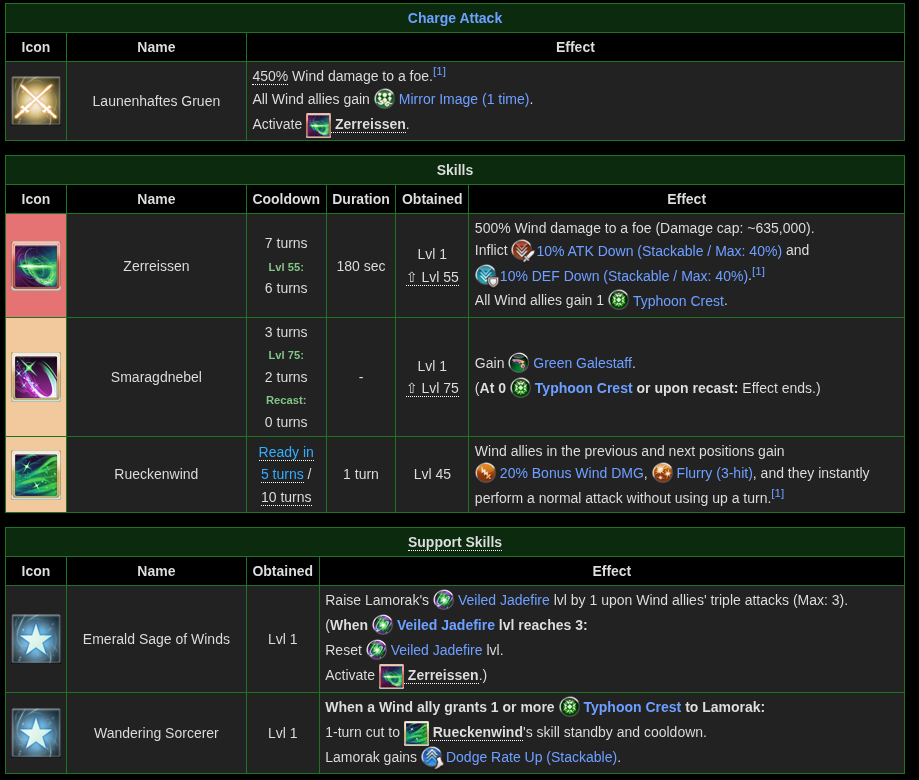The width and height of the screenshot is (919, 780).
Task: Click the ATK Down debuff icon
Action: click(x=522, y=251)
